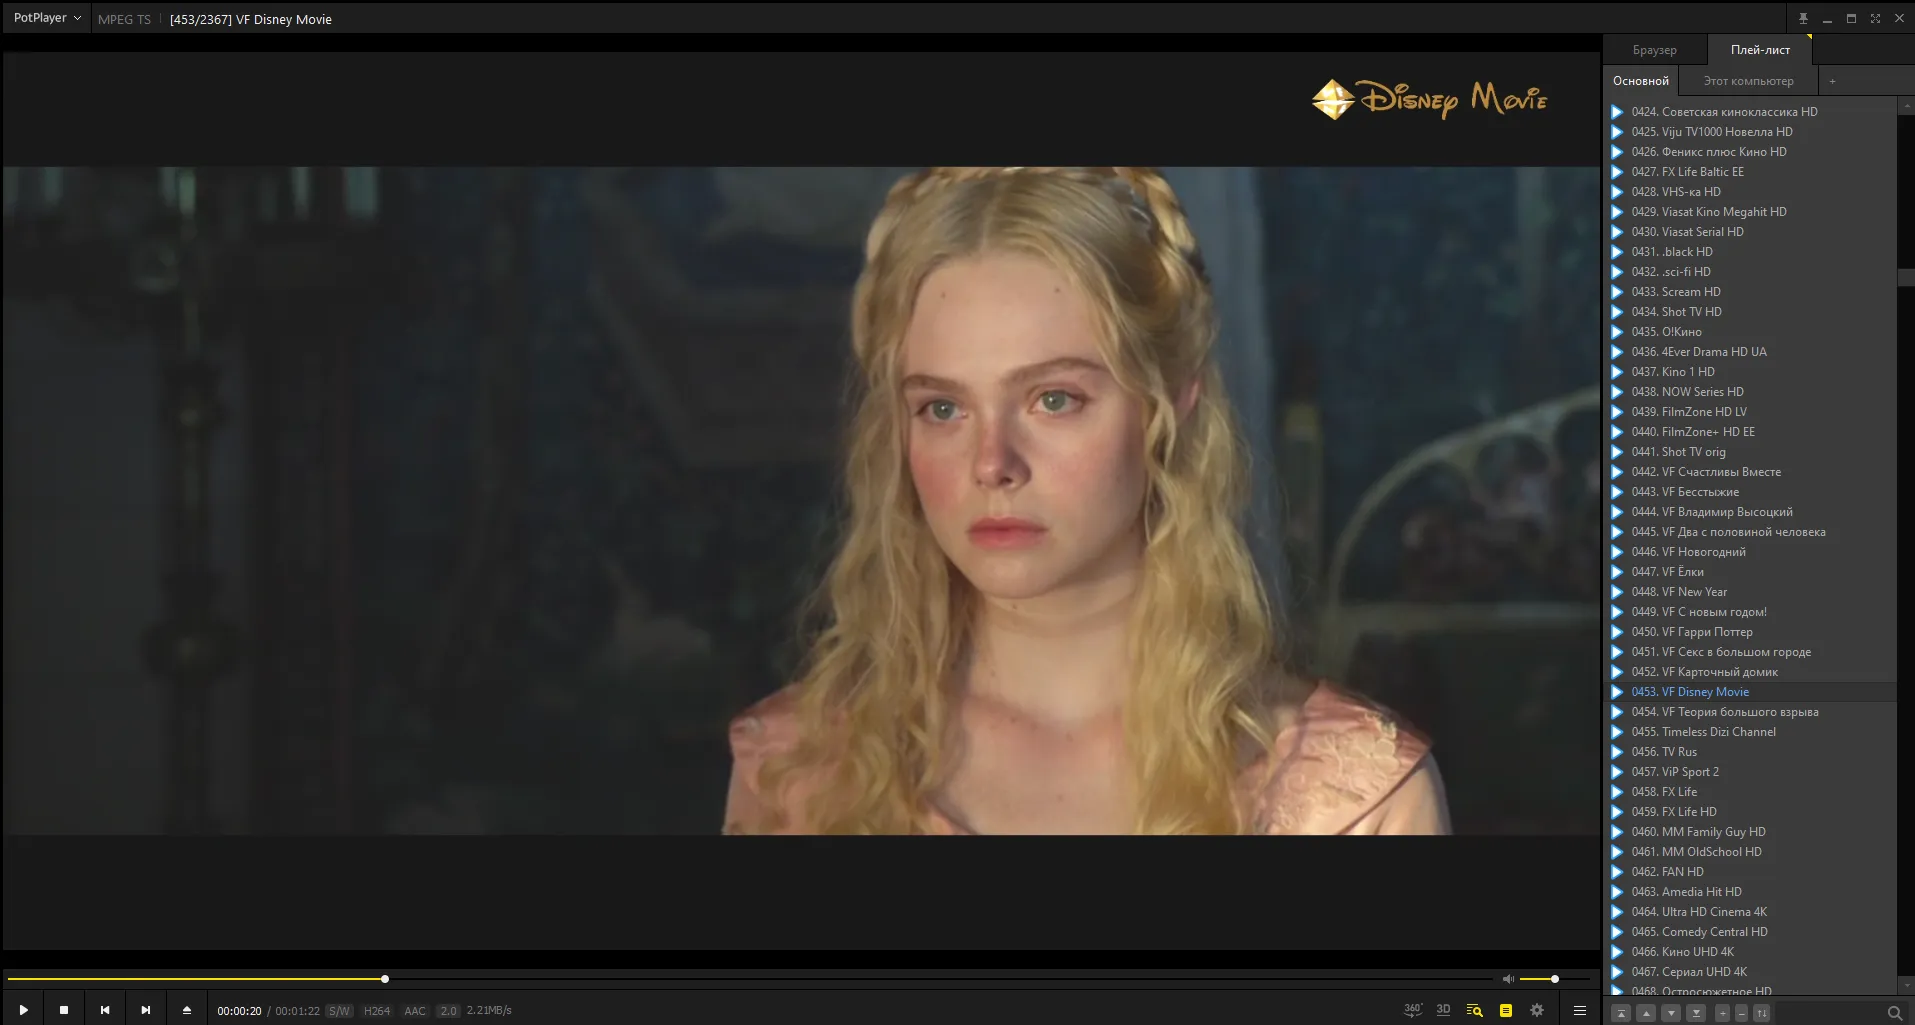Toggle the yellow playlist panel button

1506,1010
